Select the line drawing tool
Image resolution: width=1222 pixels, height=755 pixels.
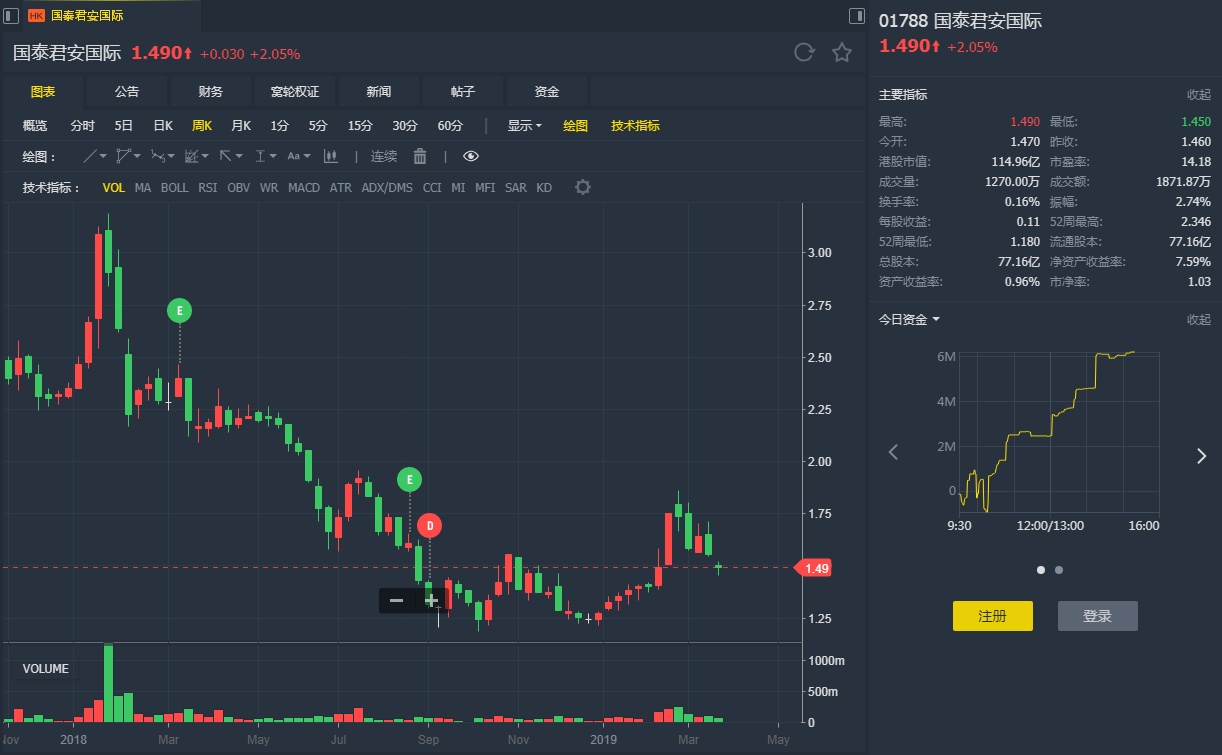tap(91, 156)
